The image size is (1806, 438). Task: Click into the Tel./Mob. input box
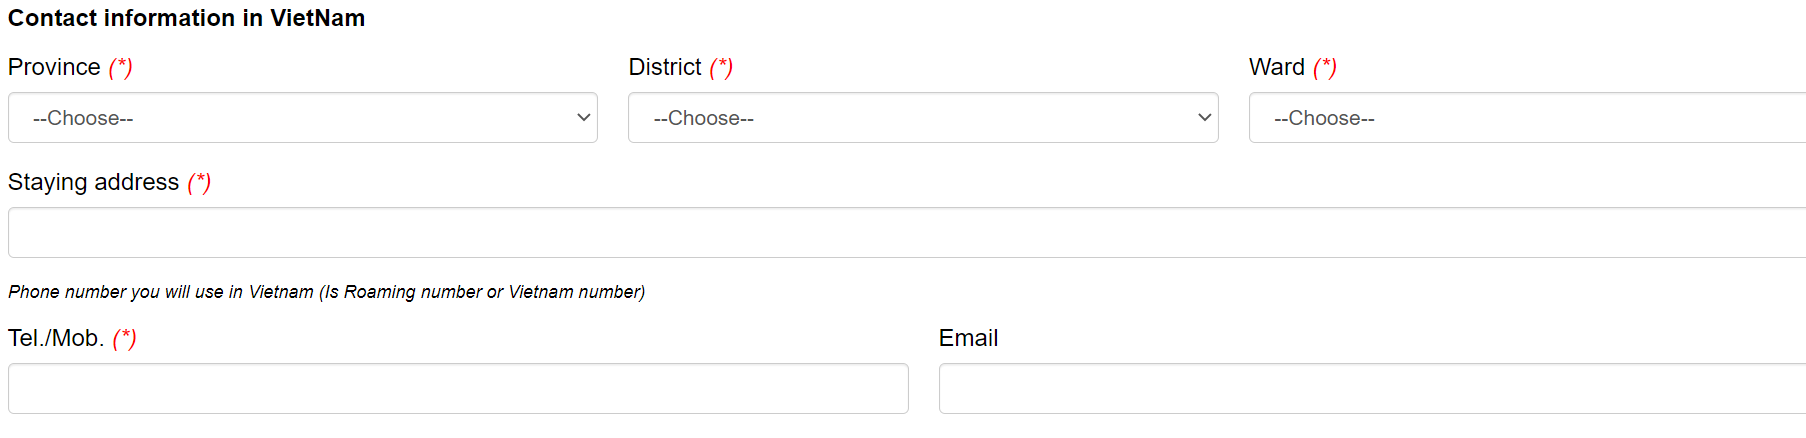458,389
